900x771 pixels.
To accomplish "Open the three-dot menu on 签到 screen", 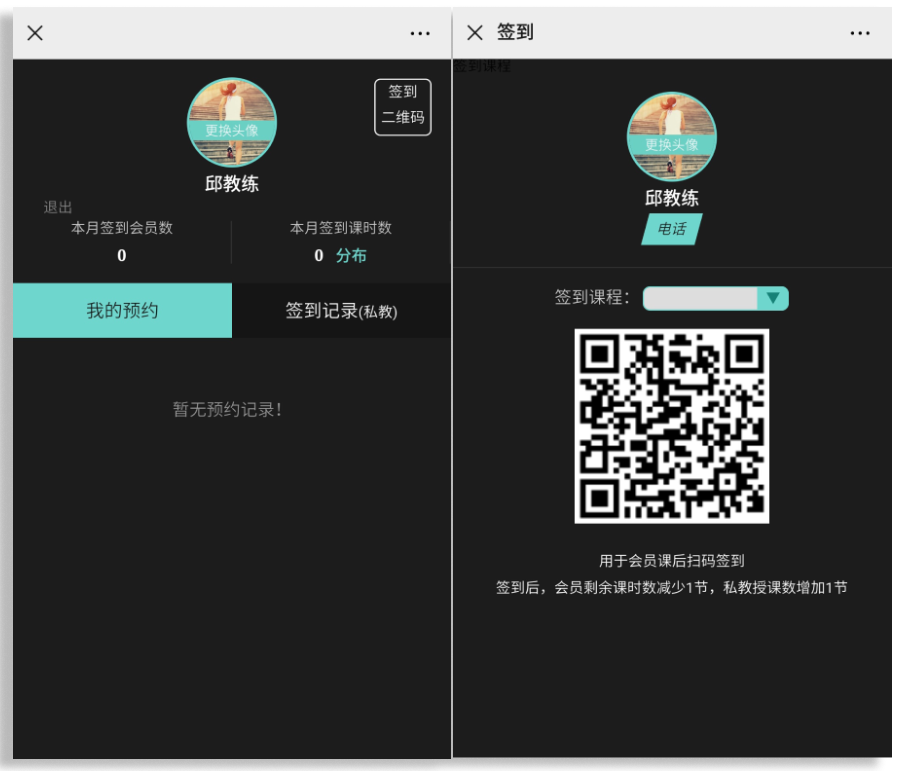I will pos(860,33).
